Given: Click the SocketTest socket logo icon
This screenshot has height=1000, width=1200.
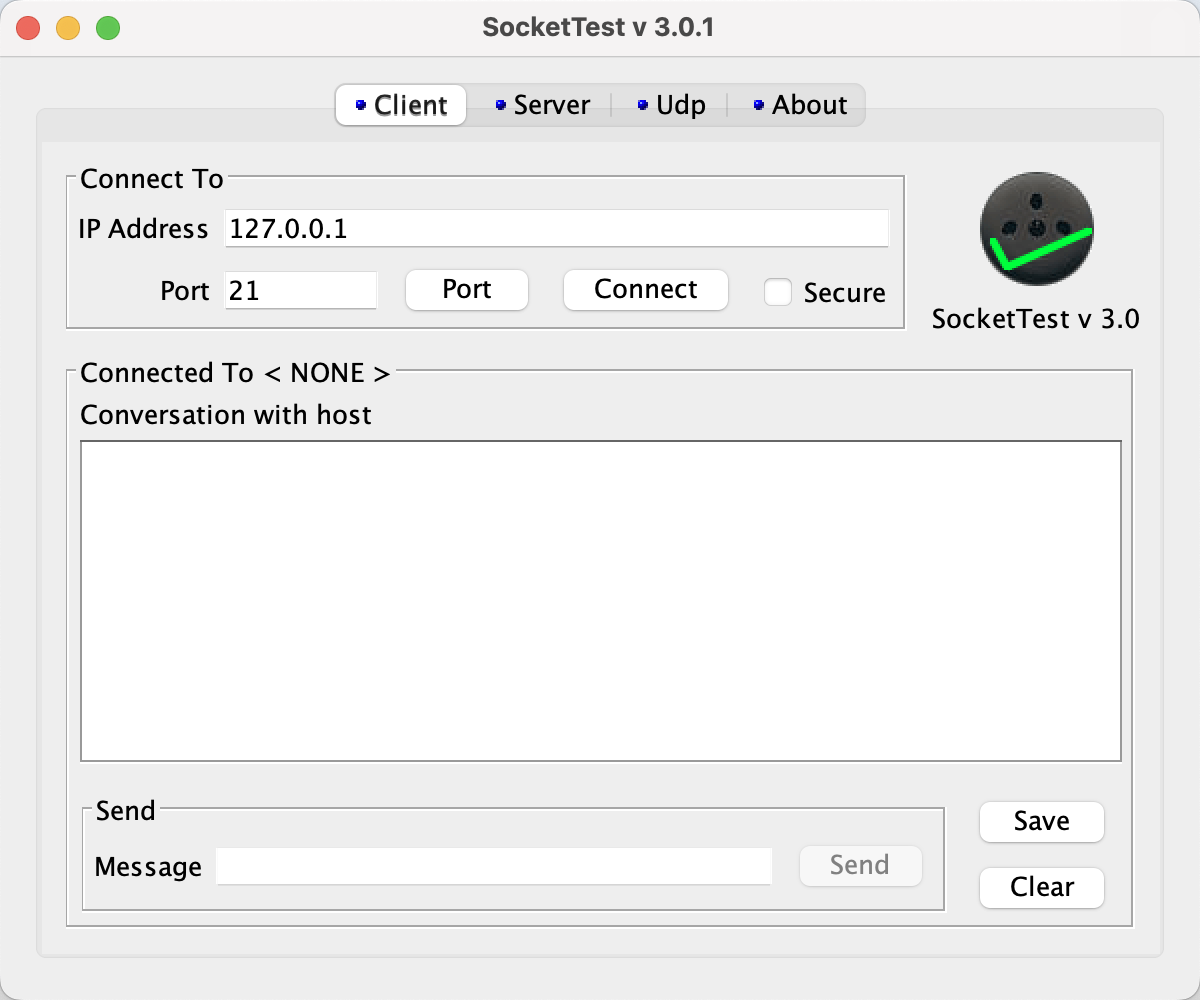Looking at the screenshot, I should click(x=1037, y=228).
